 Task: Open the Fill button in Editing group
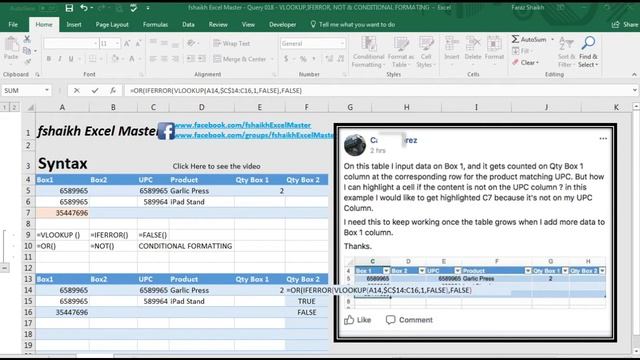tap(521, 51)
